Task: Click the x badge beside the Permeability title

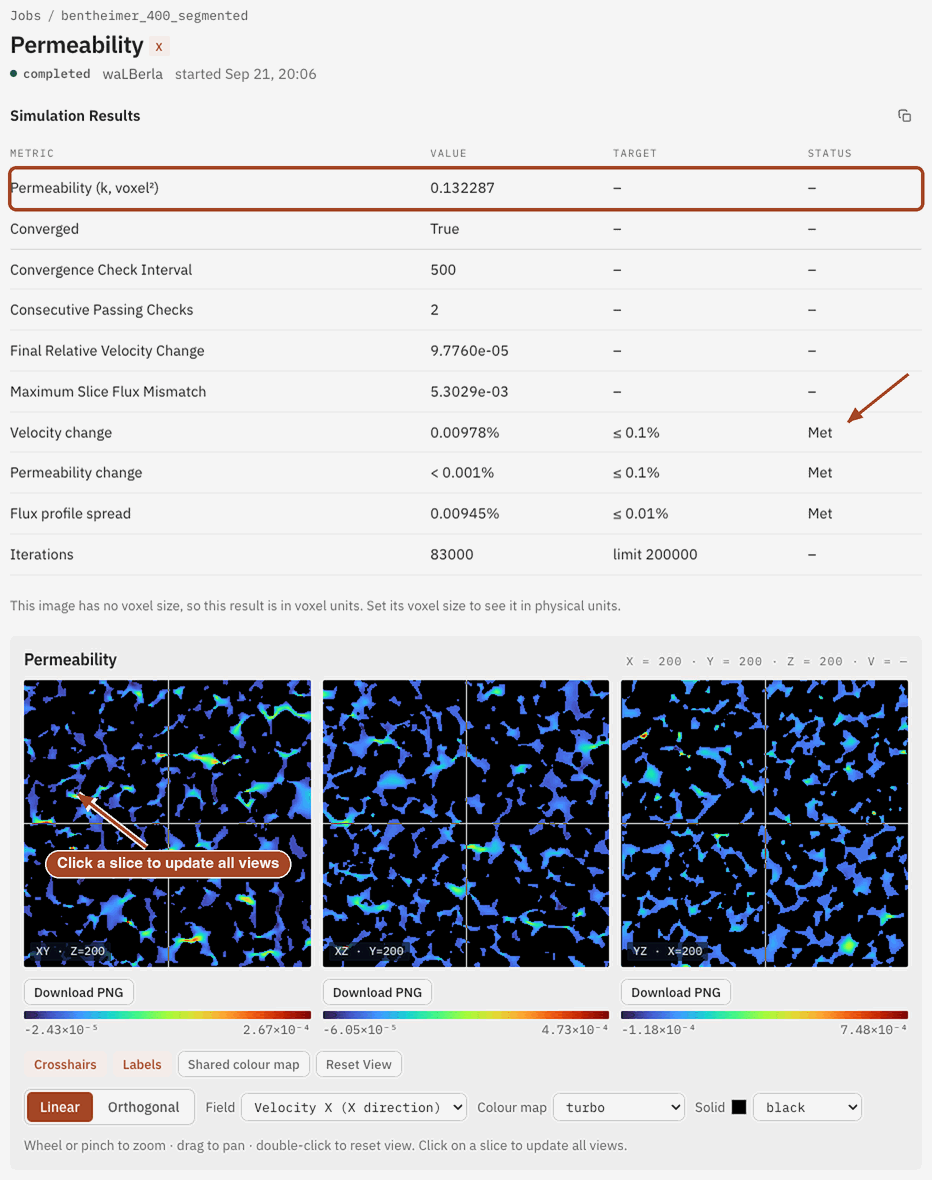Action: (x=159, y=47)
